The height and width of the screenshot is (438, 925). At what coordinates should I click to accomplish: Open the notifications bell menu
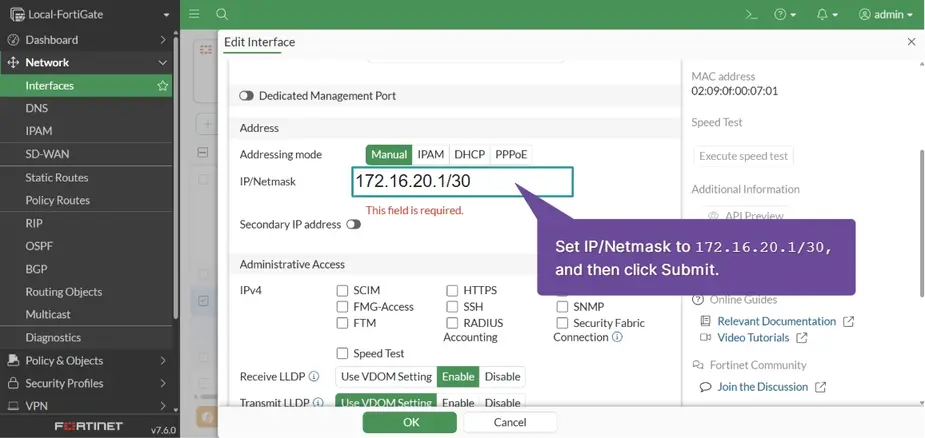coord(827,15)
